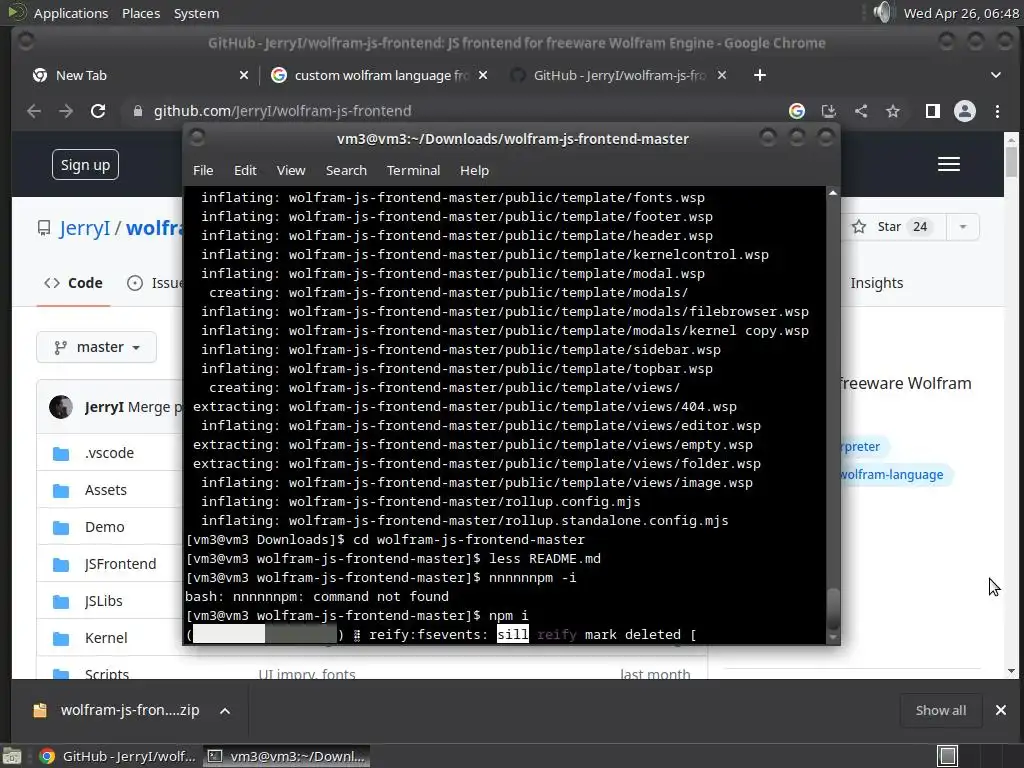Click the github.com address bar URL
This screenshot has height=768, width=1024.
click(282, 111)
